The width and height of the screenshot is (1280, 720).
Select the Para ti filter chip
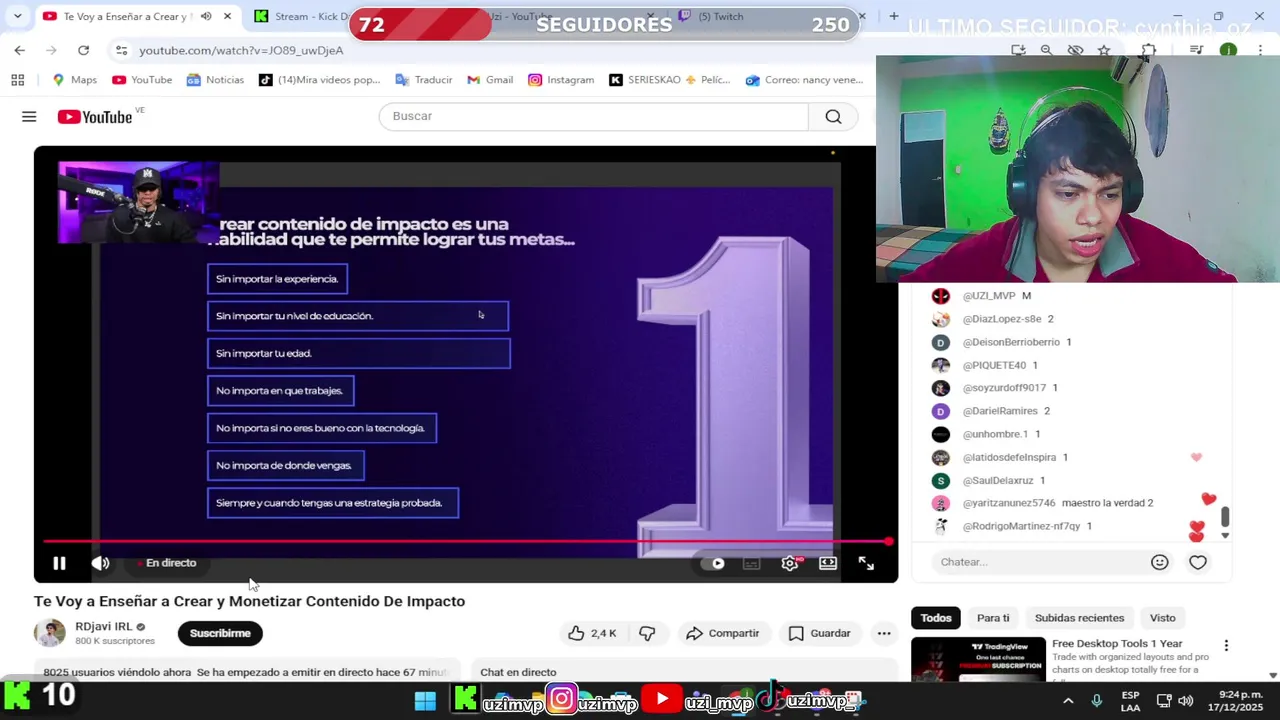(x=993, y=618)
